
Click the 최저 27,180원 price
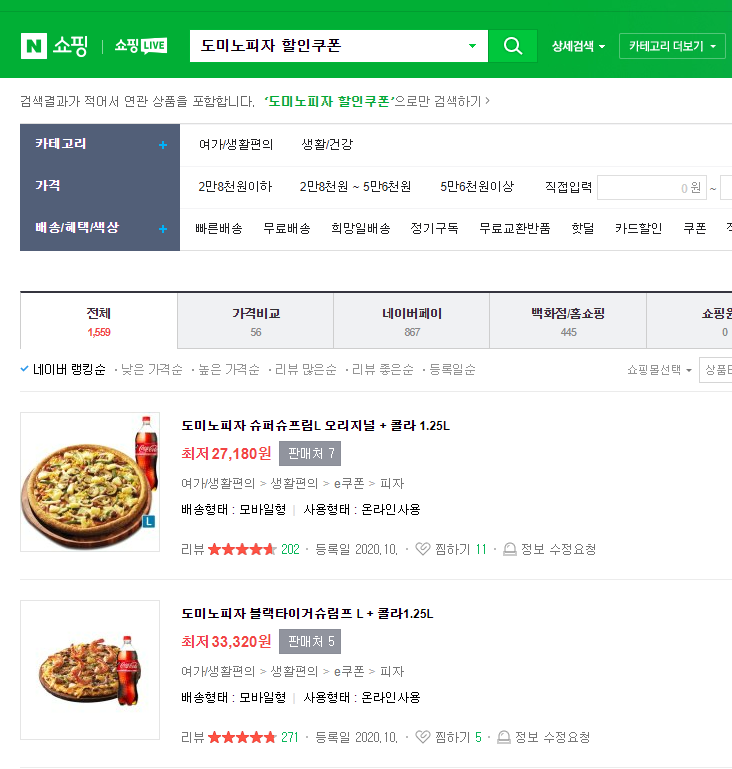226,453
